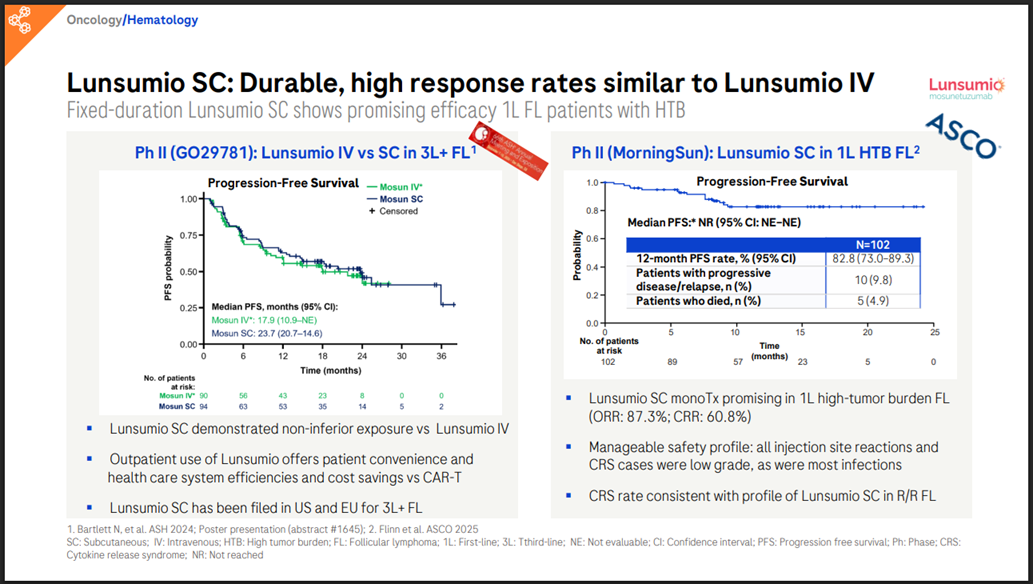Image resolution: width=1033 pixels, height=584 pixels.
Task: Click the subtitle 'Fixed-duration Lunsumio SC shows promising efficacy'
Action: [x=376, y=110]
